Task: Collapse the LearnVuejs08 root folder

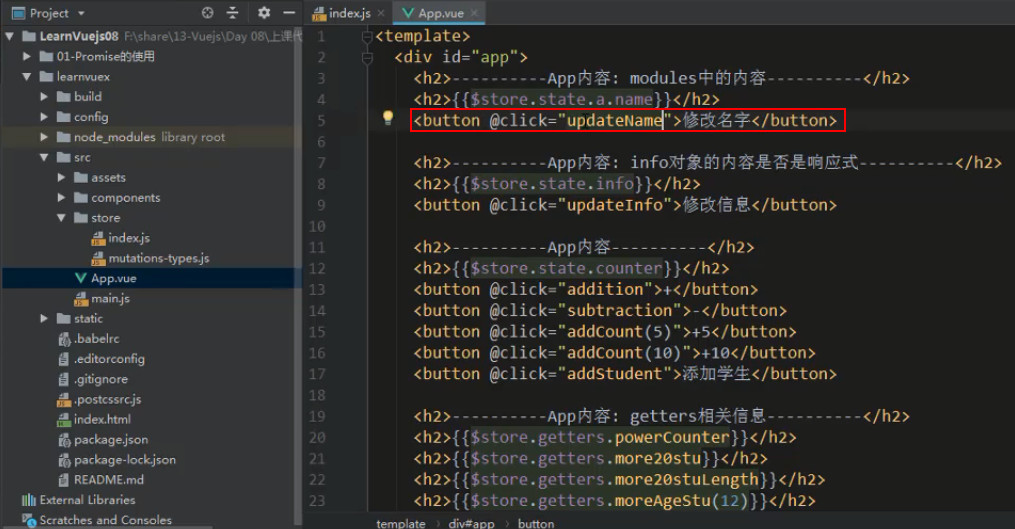Action: pyautogui.click(x=10, y=36)
